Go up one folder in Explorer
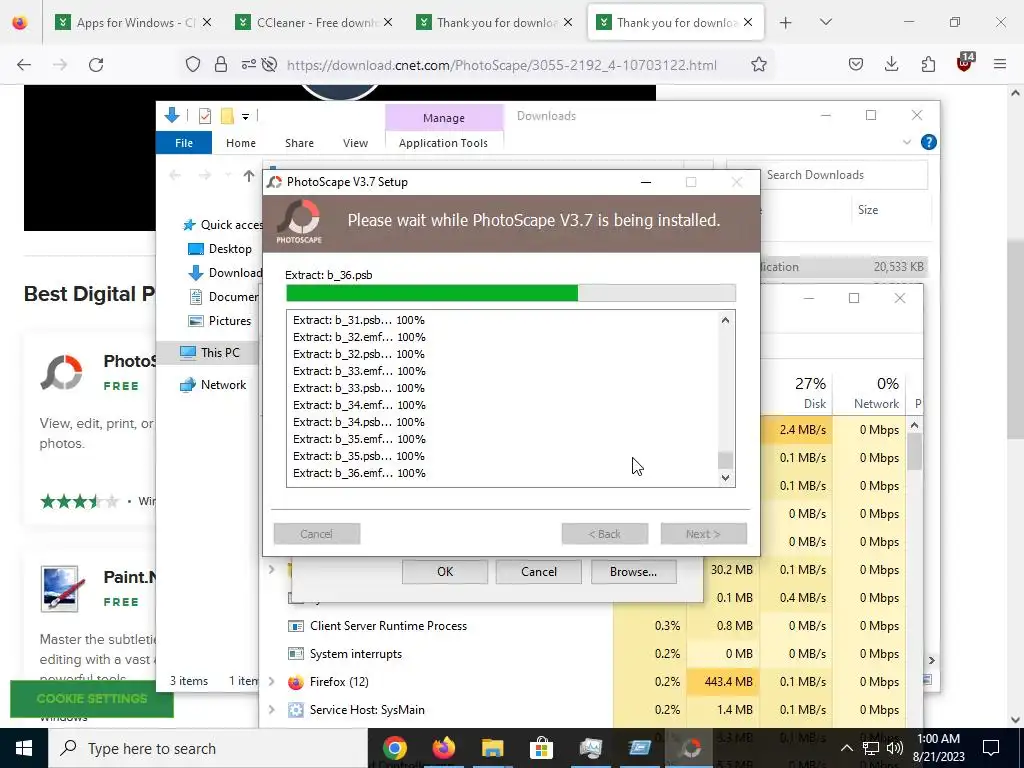This screenshot has height=768, width=1024. click(248, 176)
